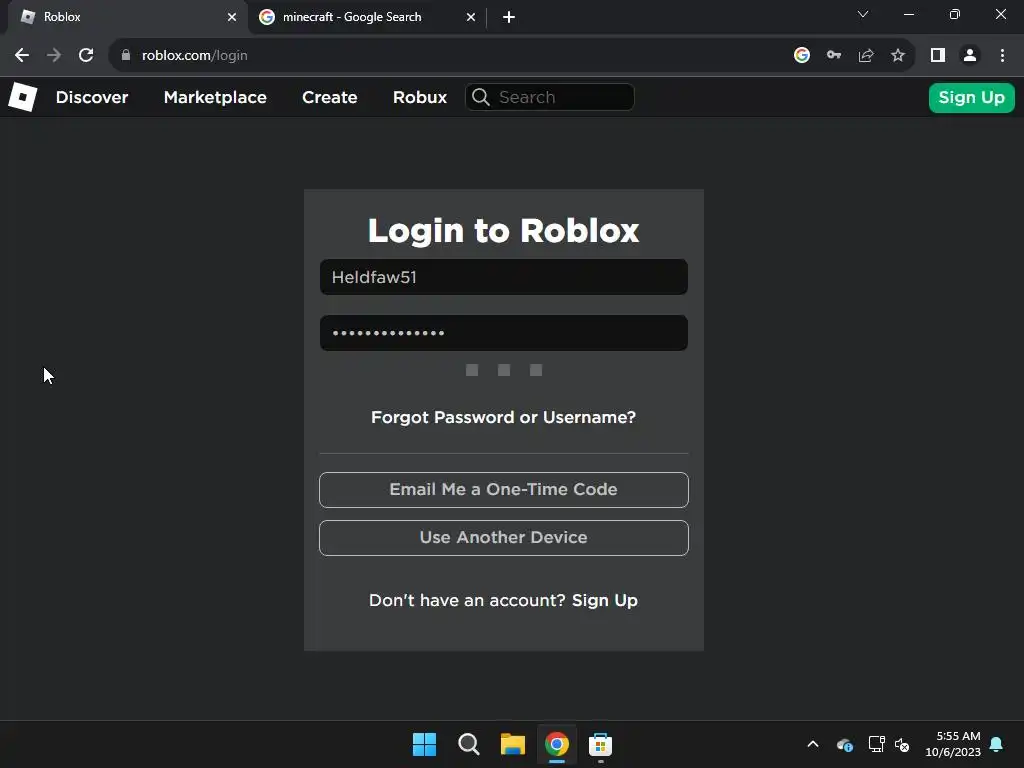
Task: Click the muted volume tray icon
Action: (x=902, y=744)
